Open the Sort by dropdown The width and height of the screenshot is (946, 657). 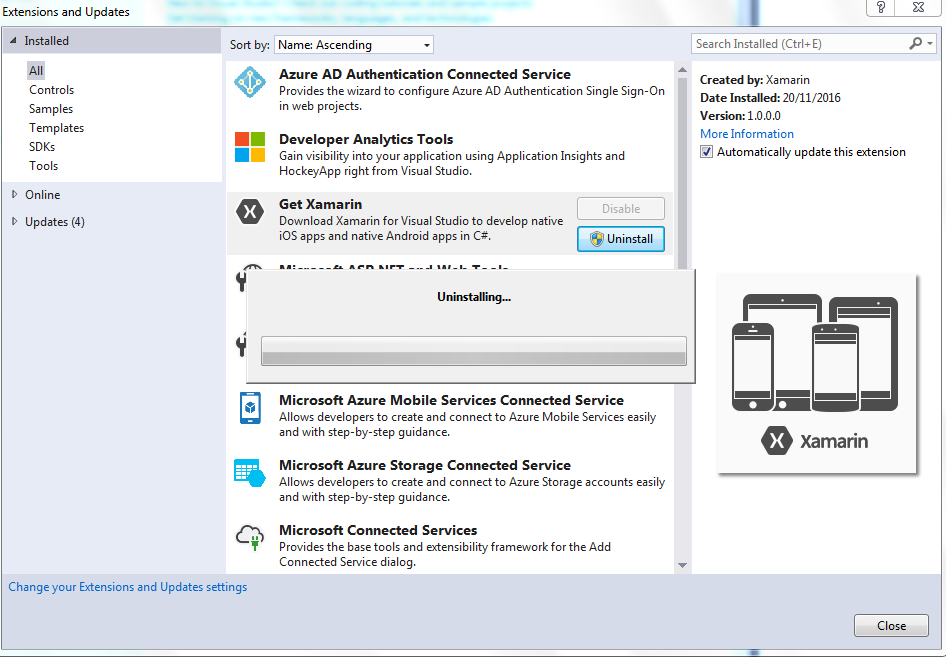coord(354,45)
